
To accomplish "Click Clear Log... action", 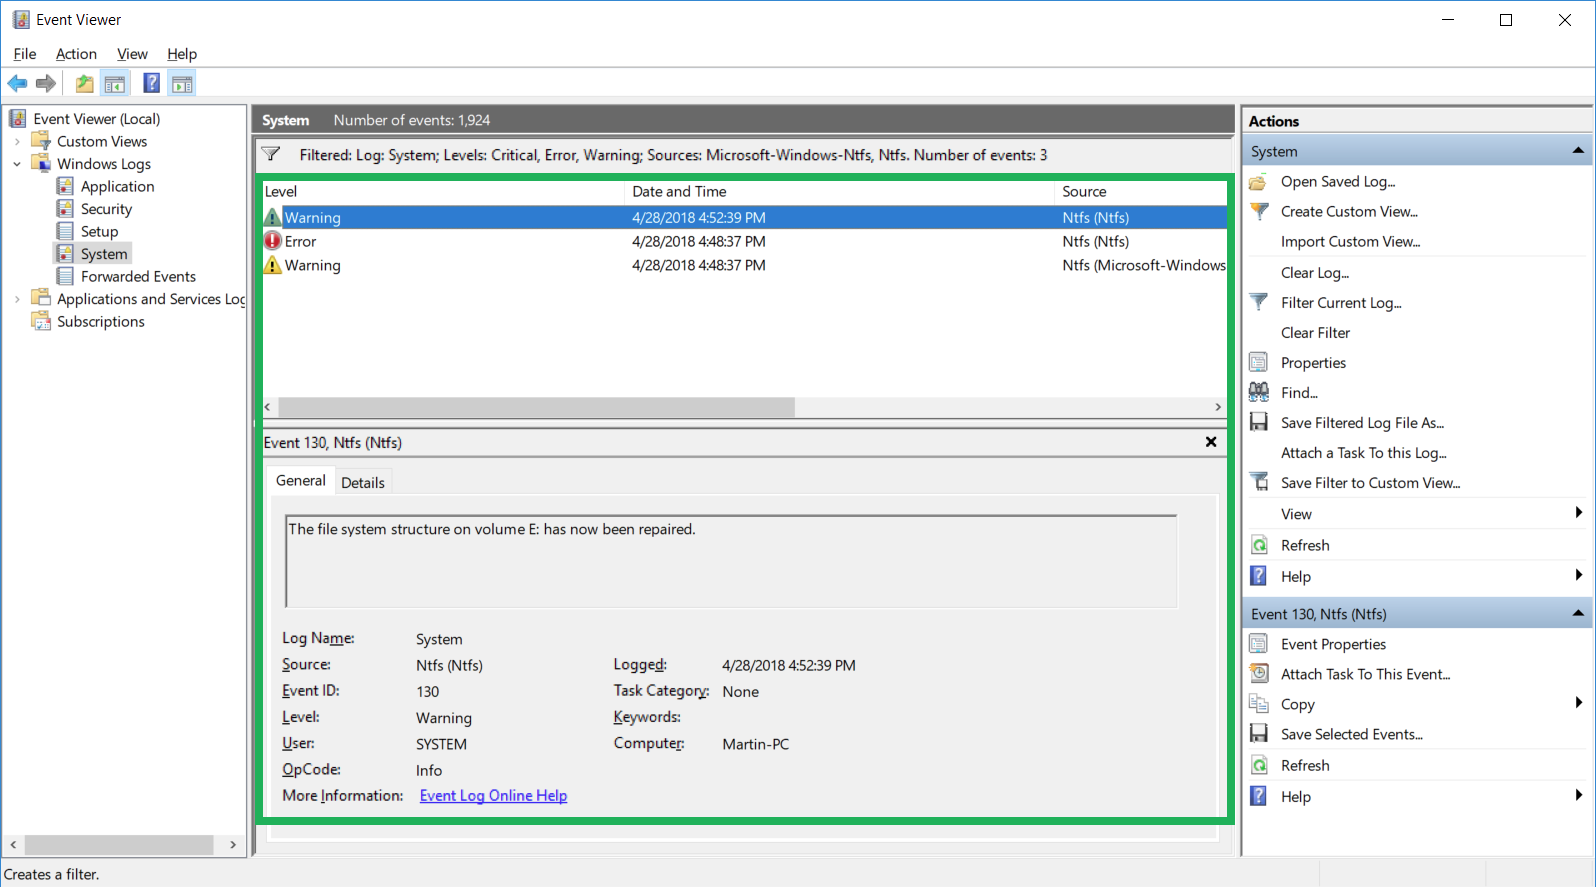I will click(x=1315, y=273).
